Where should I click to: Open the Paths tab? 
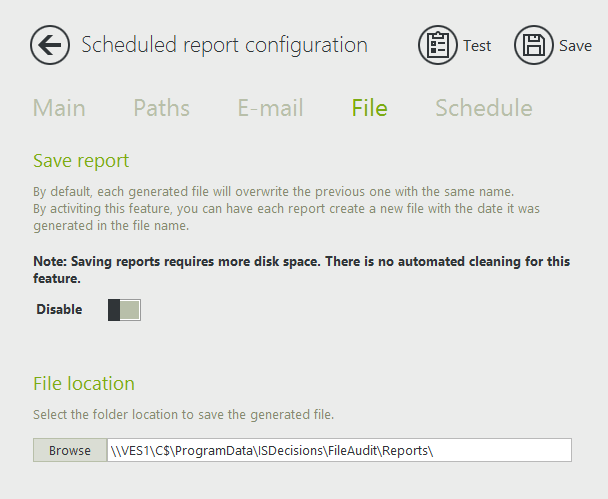[x=161, y=108]
